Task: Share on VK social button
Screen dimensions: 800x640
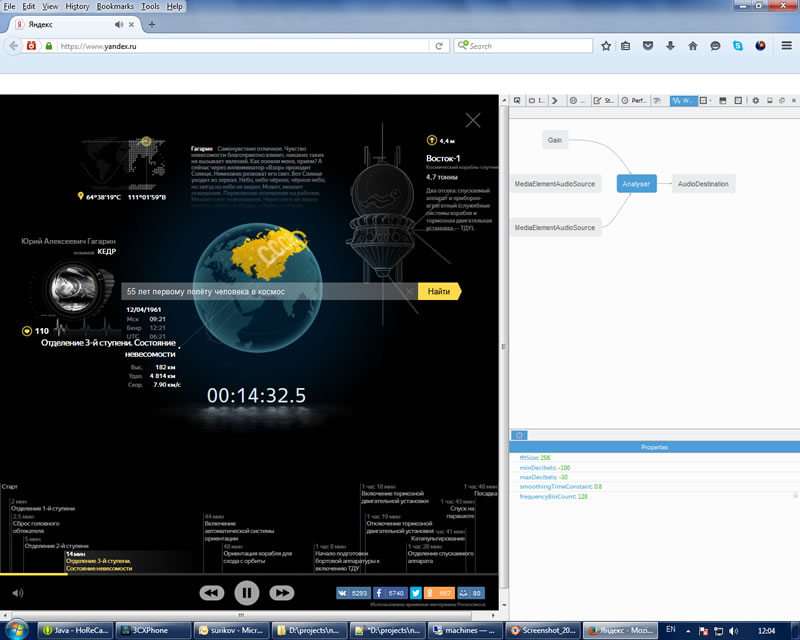Action: click(353, 593)
